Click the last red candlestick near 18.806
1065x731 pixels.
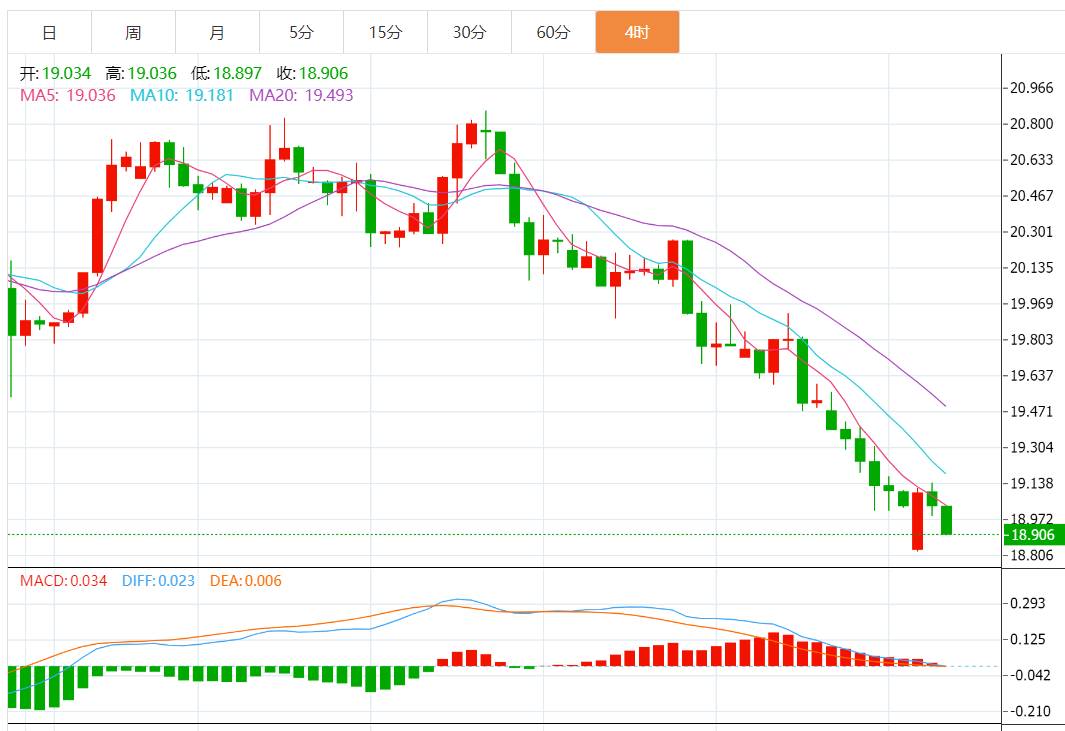click(x=918, y=521)
